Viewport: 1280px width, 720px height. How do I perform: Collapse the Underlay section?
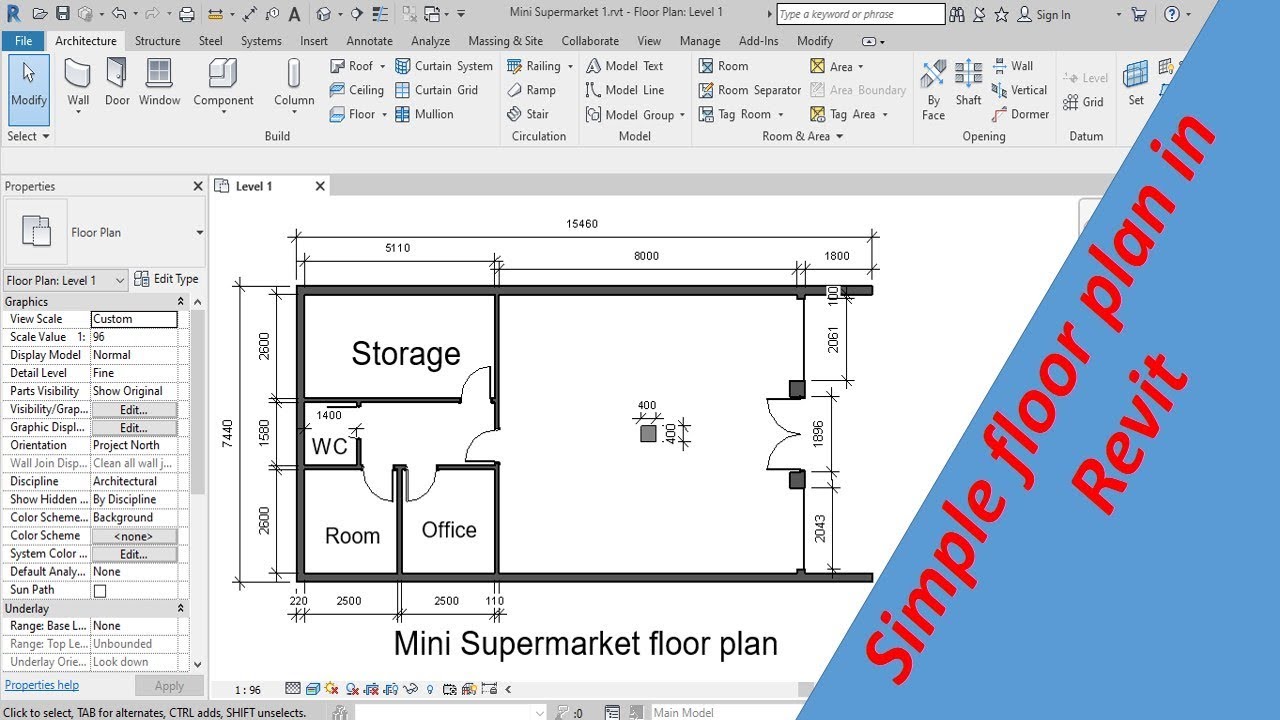pyautogui.click(x=180, y=608)
